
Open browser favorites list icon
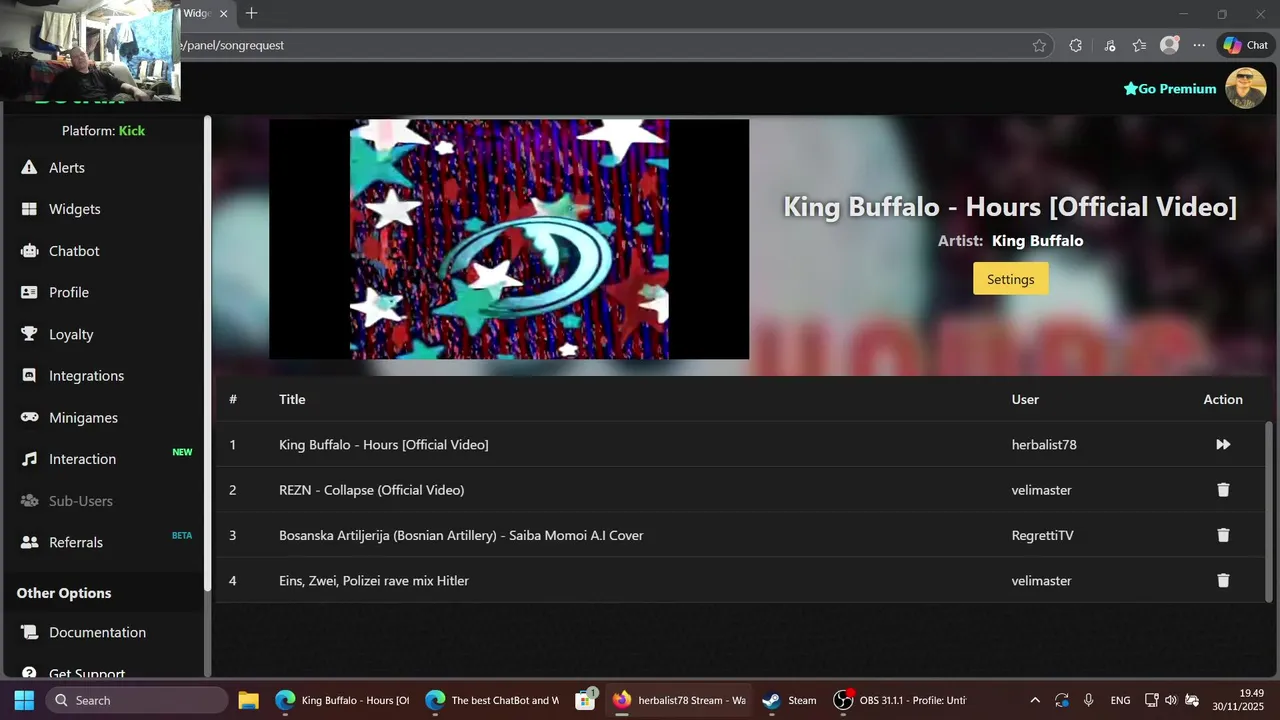(1139, 45)
